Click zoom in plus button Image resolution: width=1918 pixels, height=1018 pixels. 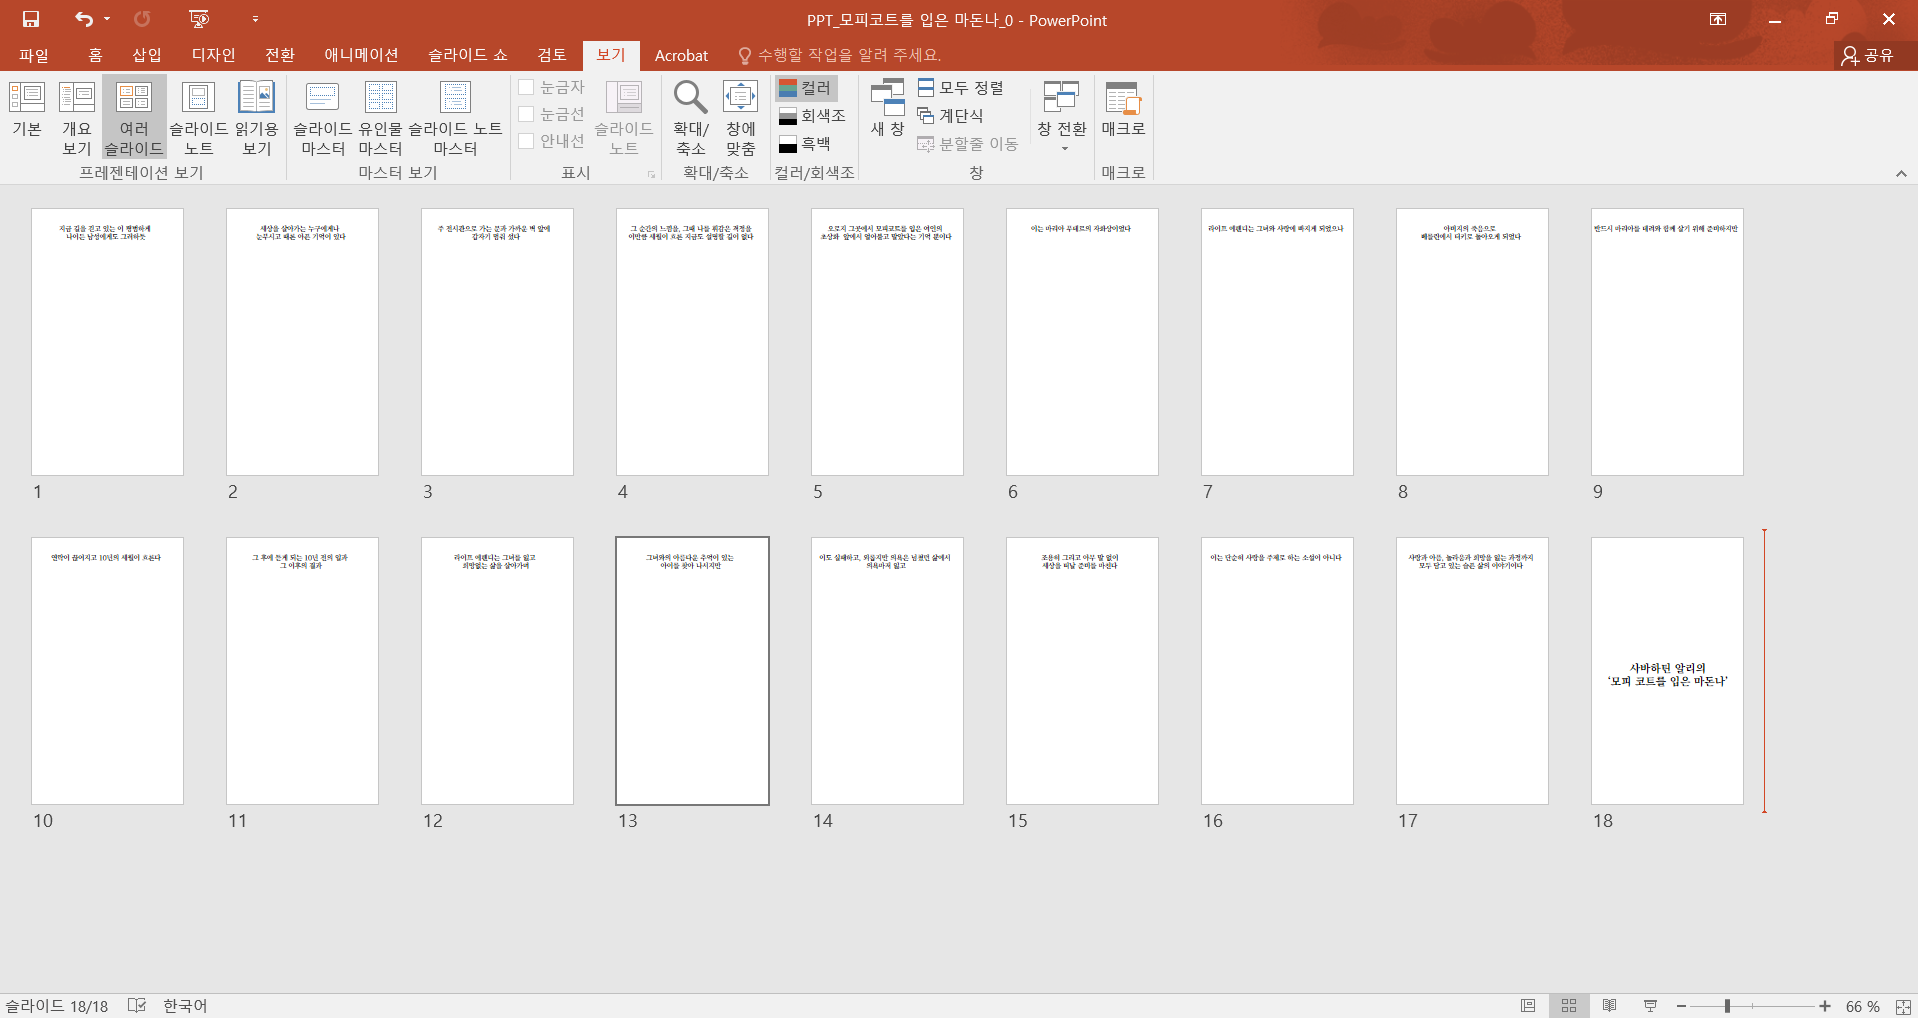click(x=1825, y=1006)
